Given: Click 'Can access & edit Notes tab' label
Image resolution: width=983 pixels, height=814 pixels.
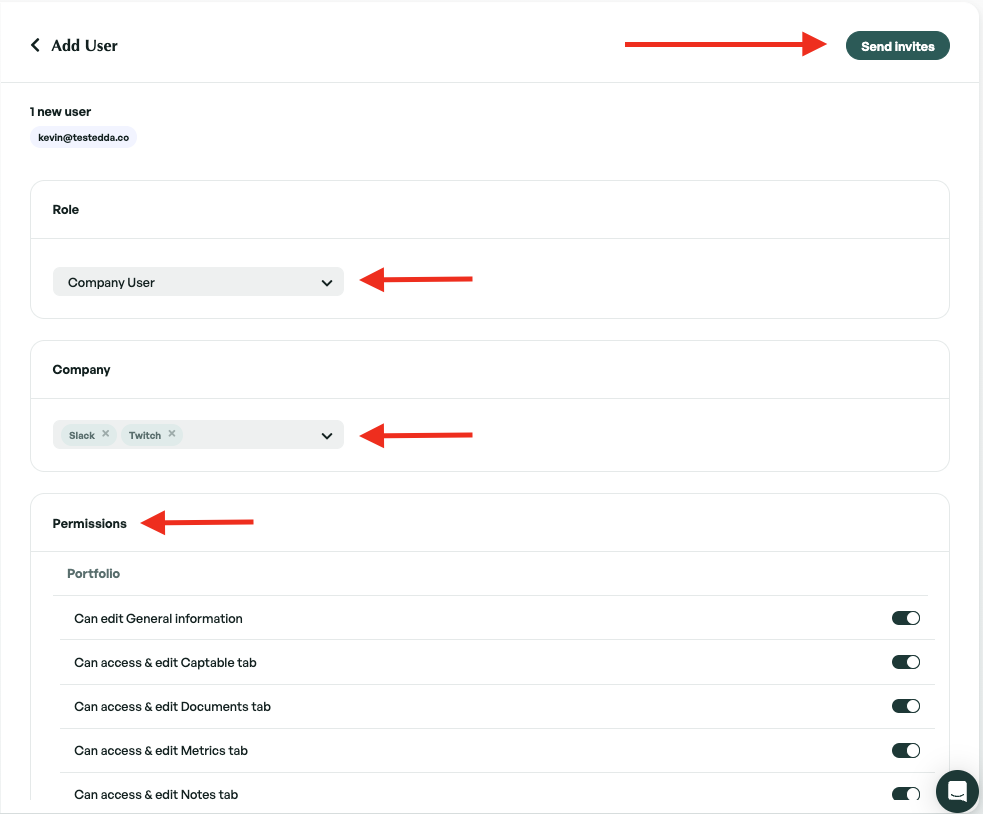Looking at the screenshot, I should (x=156, y=795).
